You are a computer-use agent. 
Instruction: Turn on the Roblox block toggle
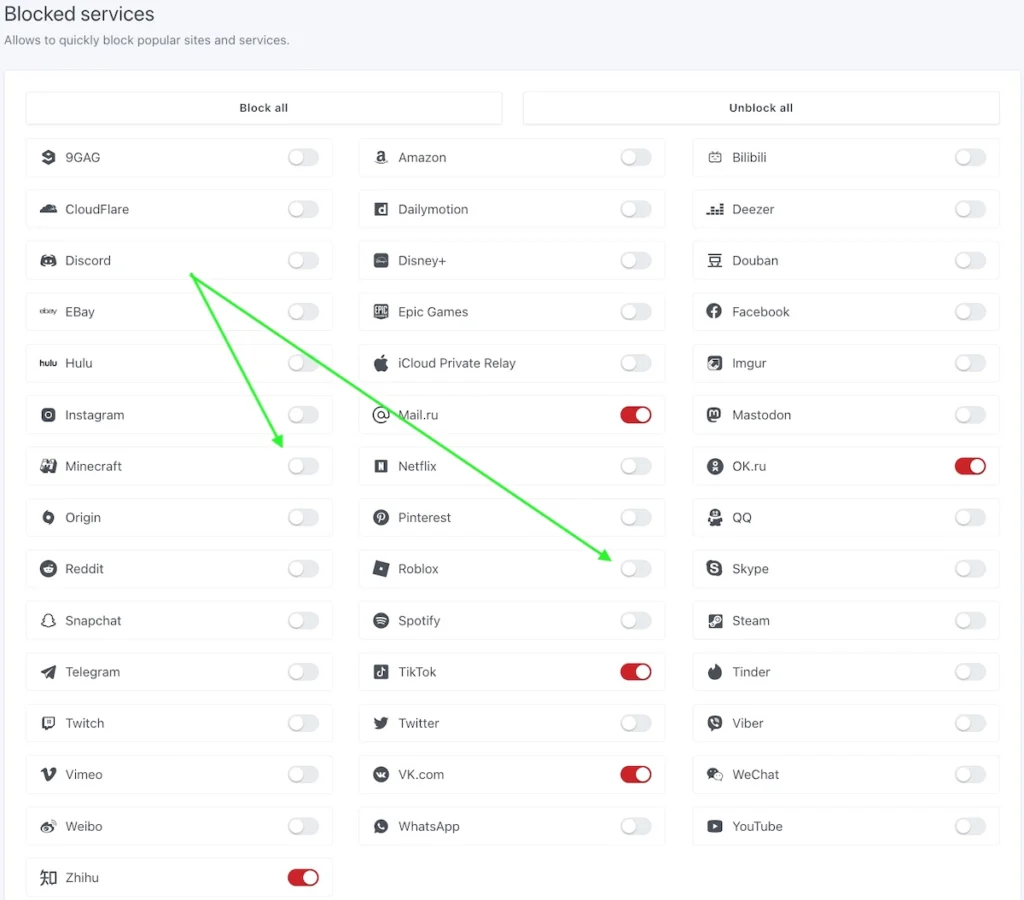point(636,569)
